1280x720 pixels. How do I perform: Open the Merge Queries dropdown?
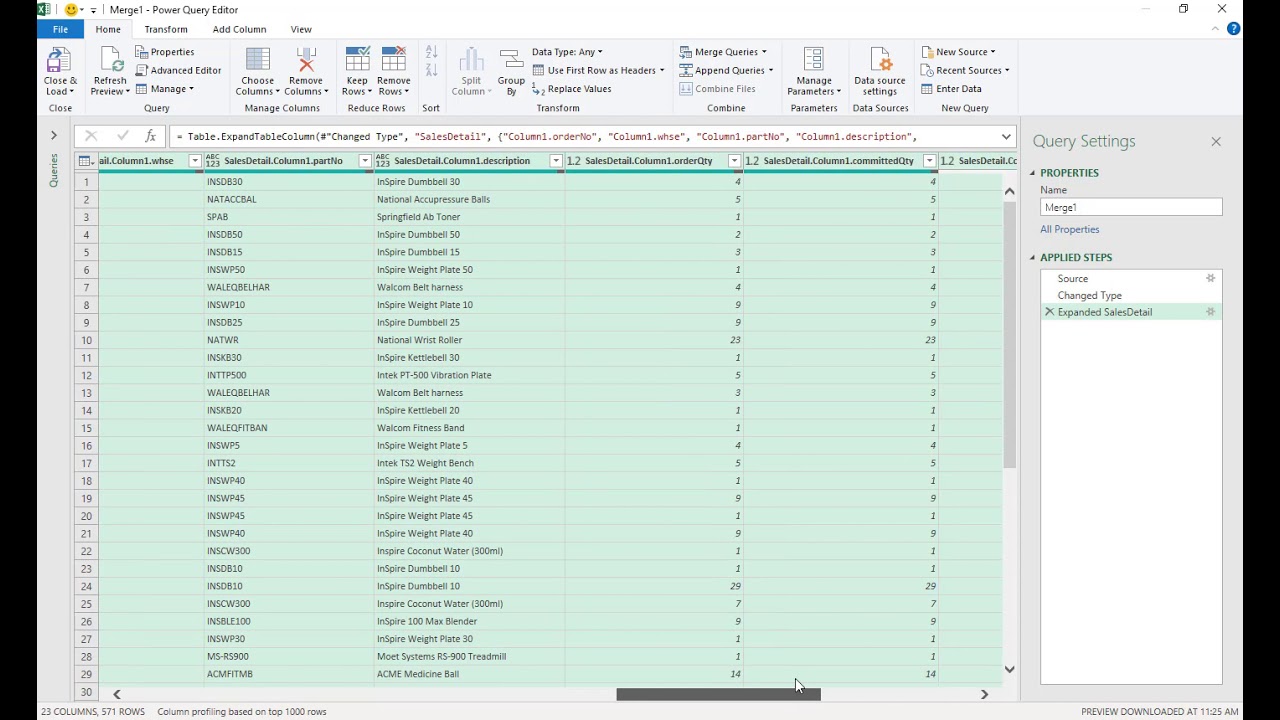[x=723, y=52]
